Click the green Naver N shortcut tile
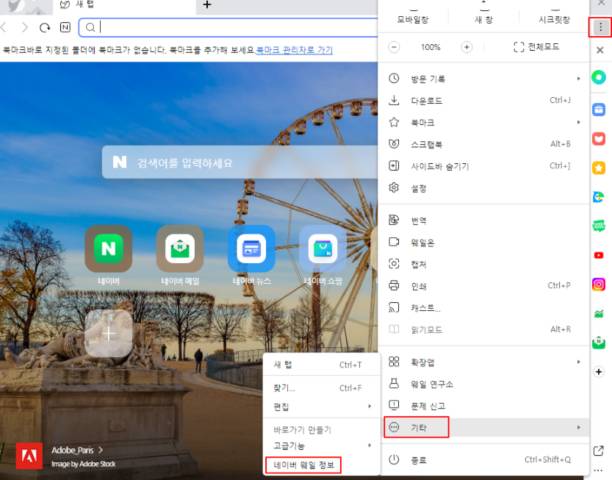Image resolution: width=612 pixels, height=480 pixels. [109, 249]
